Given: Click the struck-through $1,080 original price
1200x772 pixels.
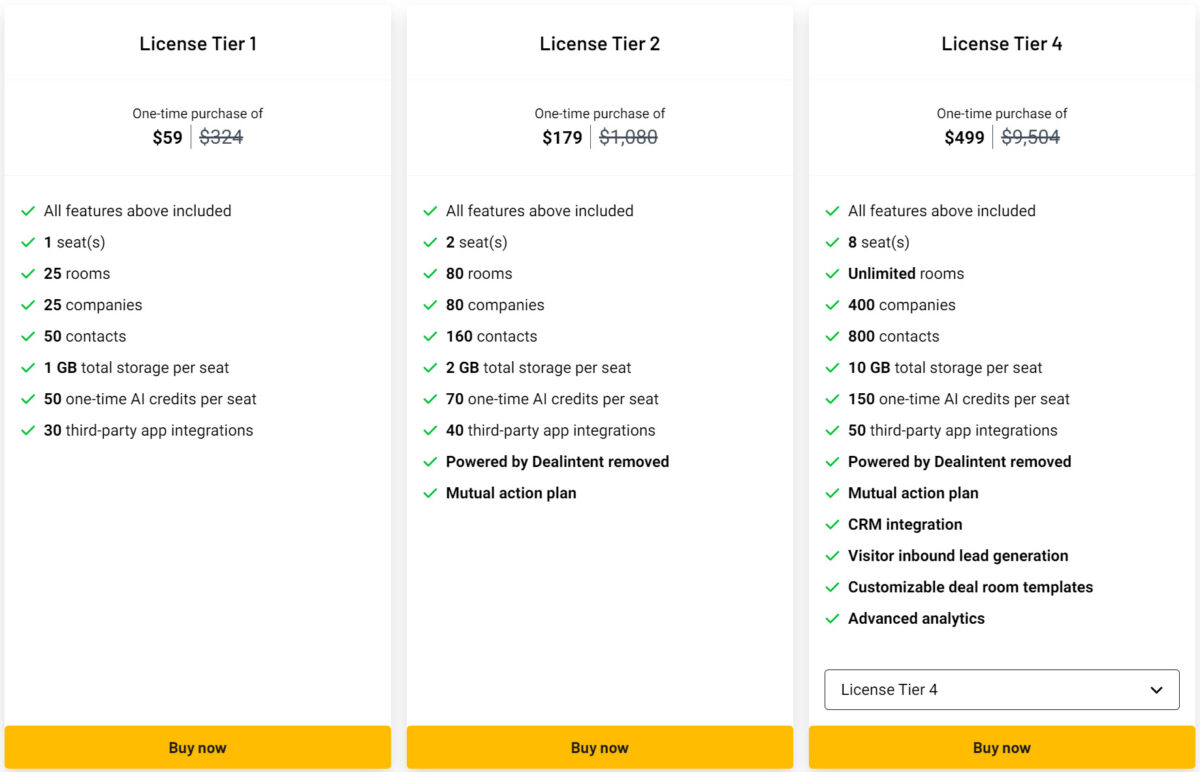Looking at the screenshot, I should pyautogui.click(x=628, y=137).
